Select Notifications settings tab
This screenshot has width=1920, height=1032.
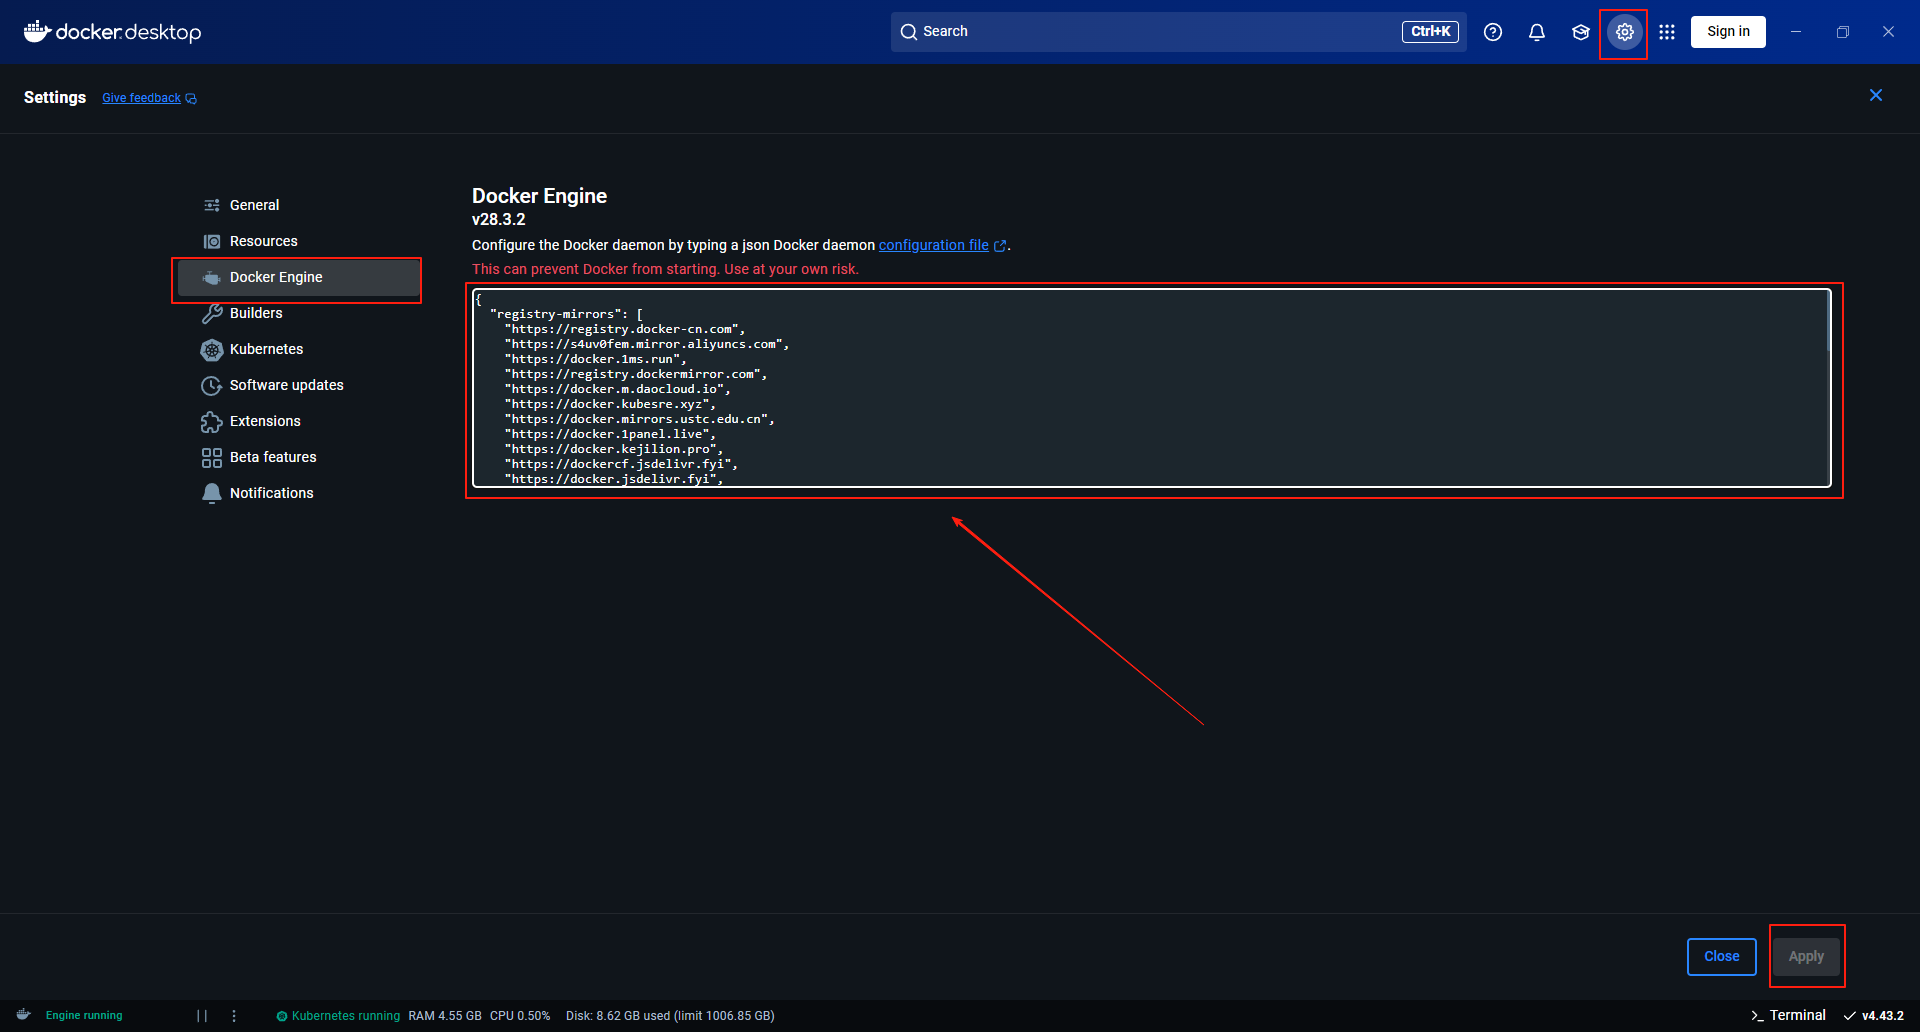point(298,493)
